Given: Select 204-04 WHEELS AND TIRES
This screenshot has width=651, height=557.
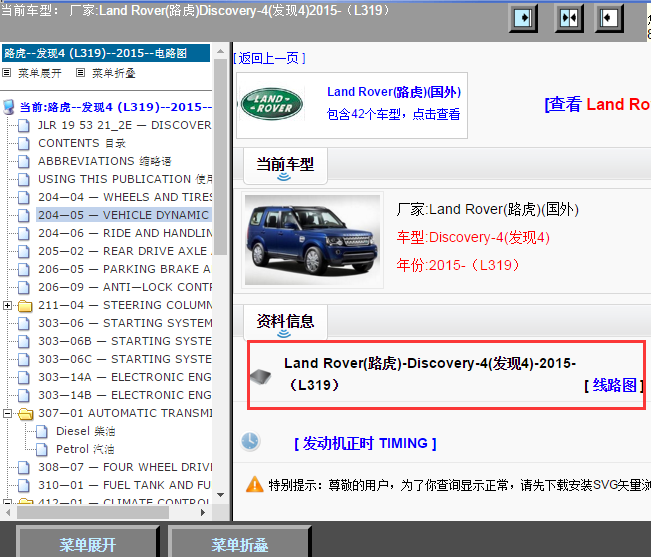Looking at the screenshot, I should (125, 197).
